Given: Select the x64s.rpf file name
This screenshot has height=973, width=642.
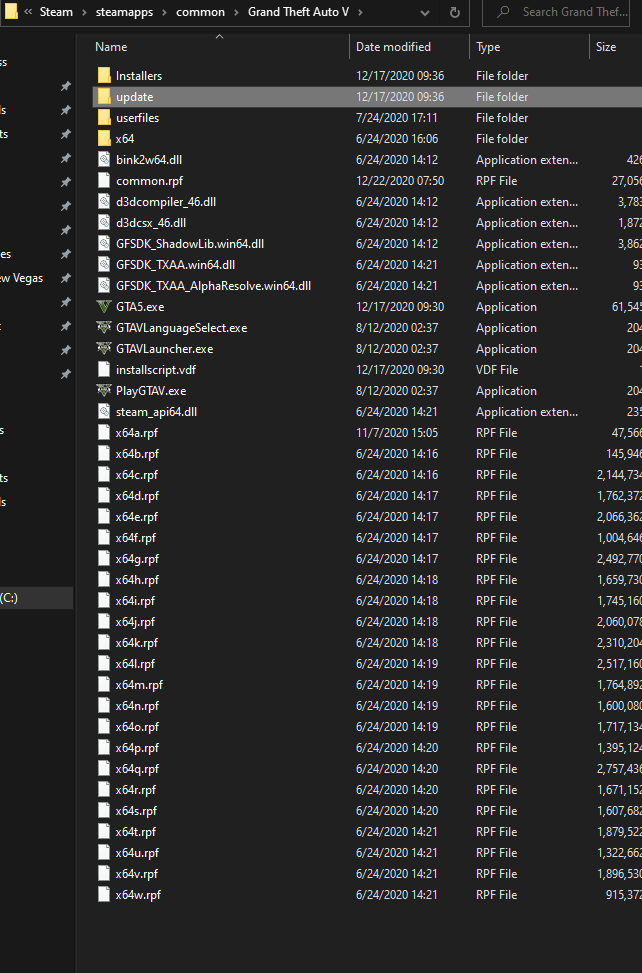Looking at the screenshot, I should [x=136, y=811].
